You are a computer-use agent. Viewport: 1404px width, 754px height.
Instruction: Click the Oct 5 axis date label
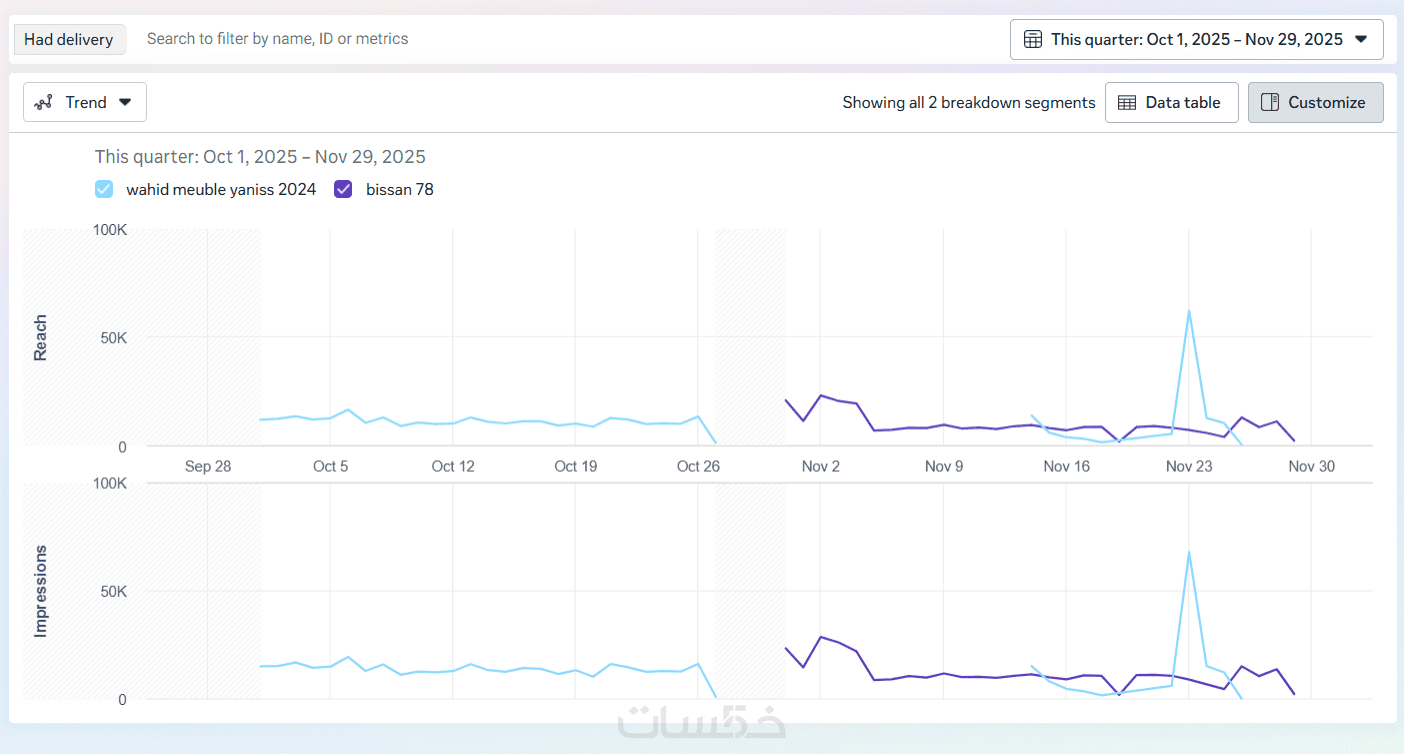pyautogui.click(x=331, y=466)
